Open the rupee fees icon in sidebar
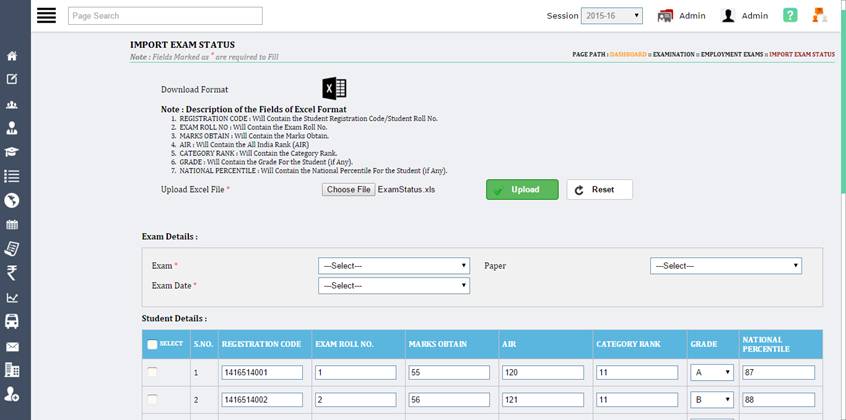Image resolution: width=846 pixels, height=420 pixels. click(12, 273)
